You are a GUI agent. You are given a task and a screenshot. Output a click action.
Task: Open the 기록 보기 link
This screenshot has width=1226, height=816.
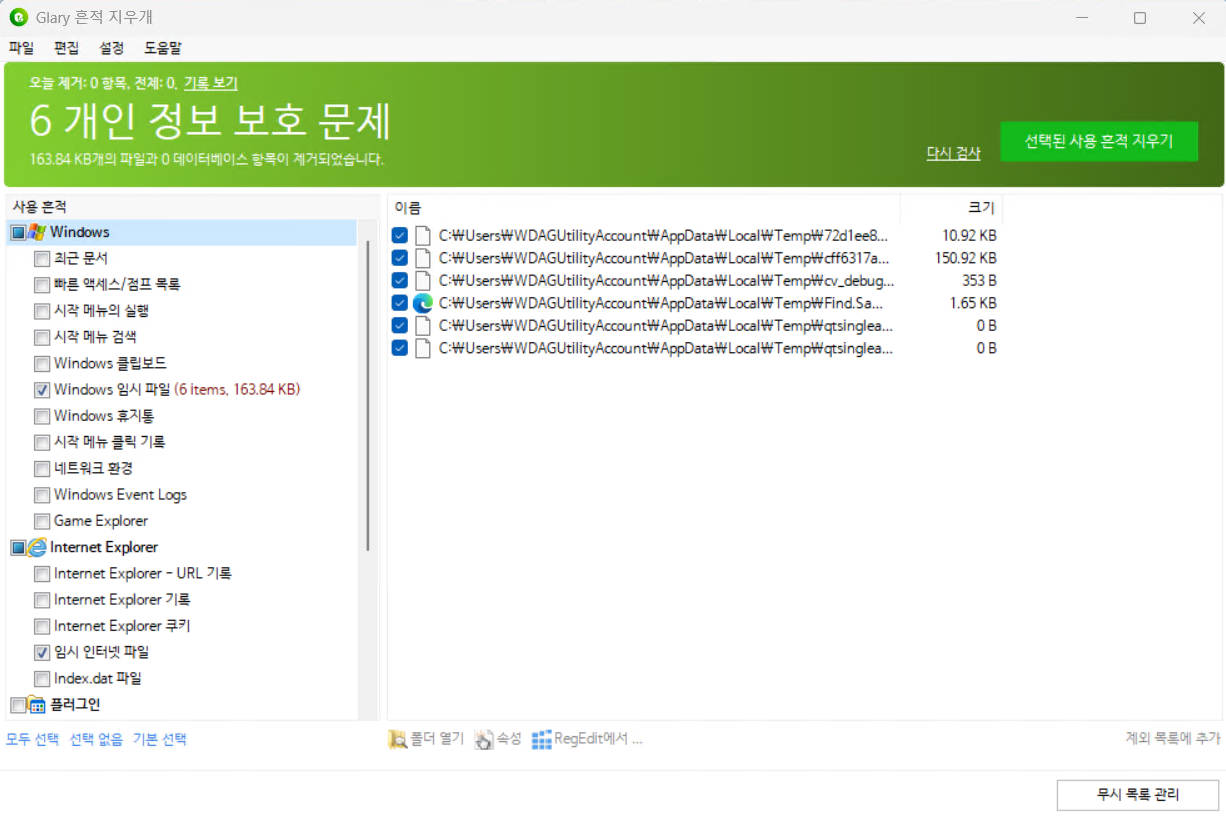(210, 83)
